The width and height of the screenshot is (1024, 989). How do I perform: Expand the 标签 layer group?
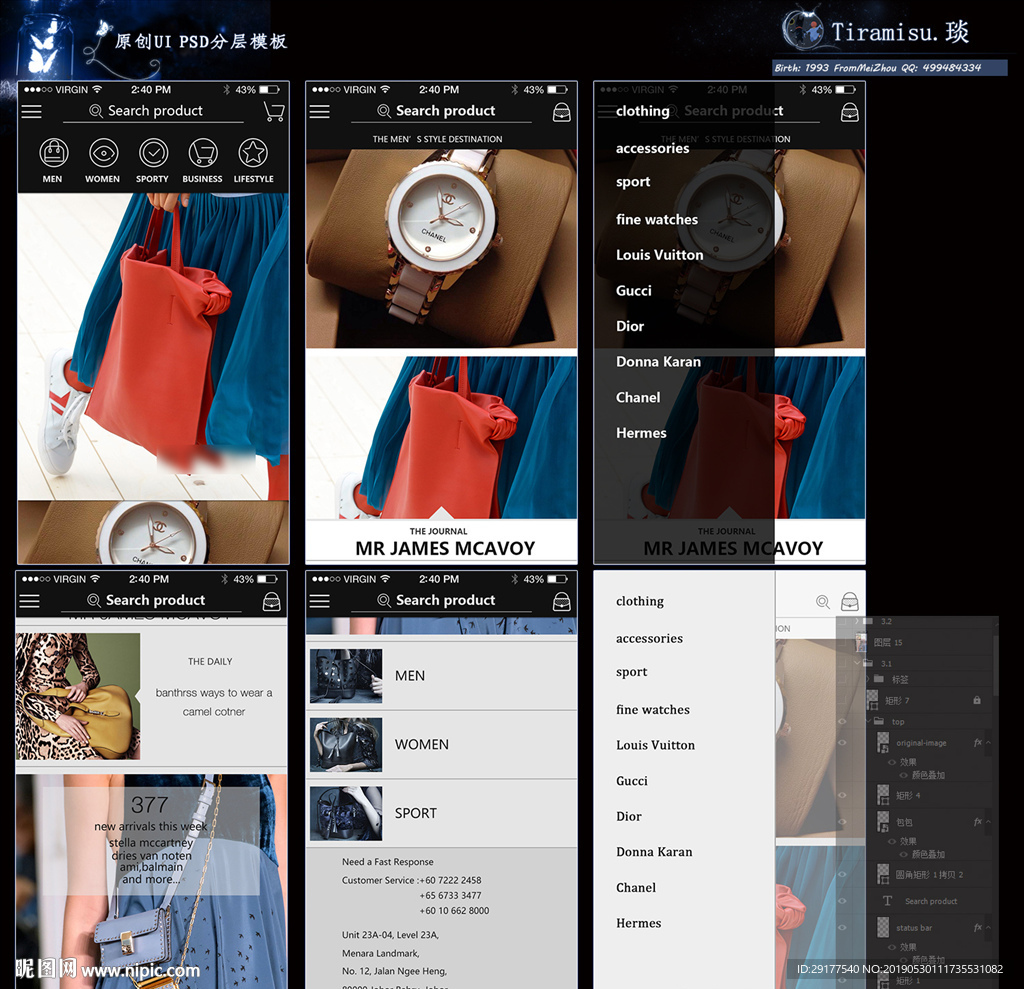[869, 679]
